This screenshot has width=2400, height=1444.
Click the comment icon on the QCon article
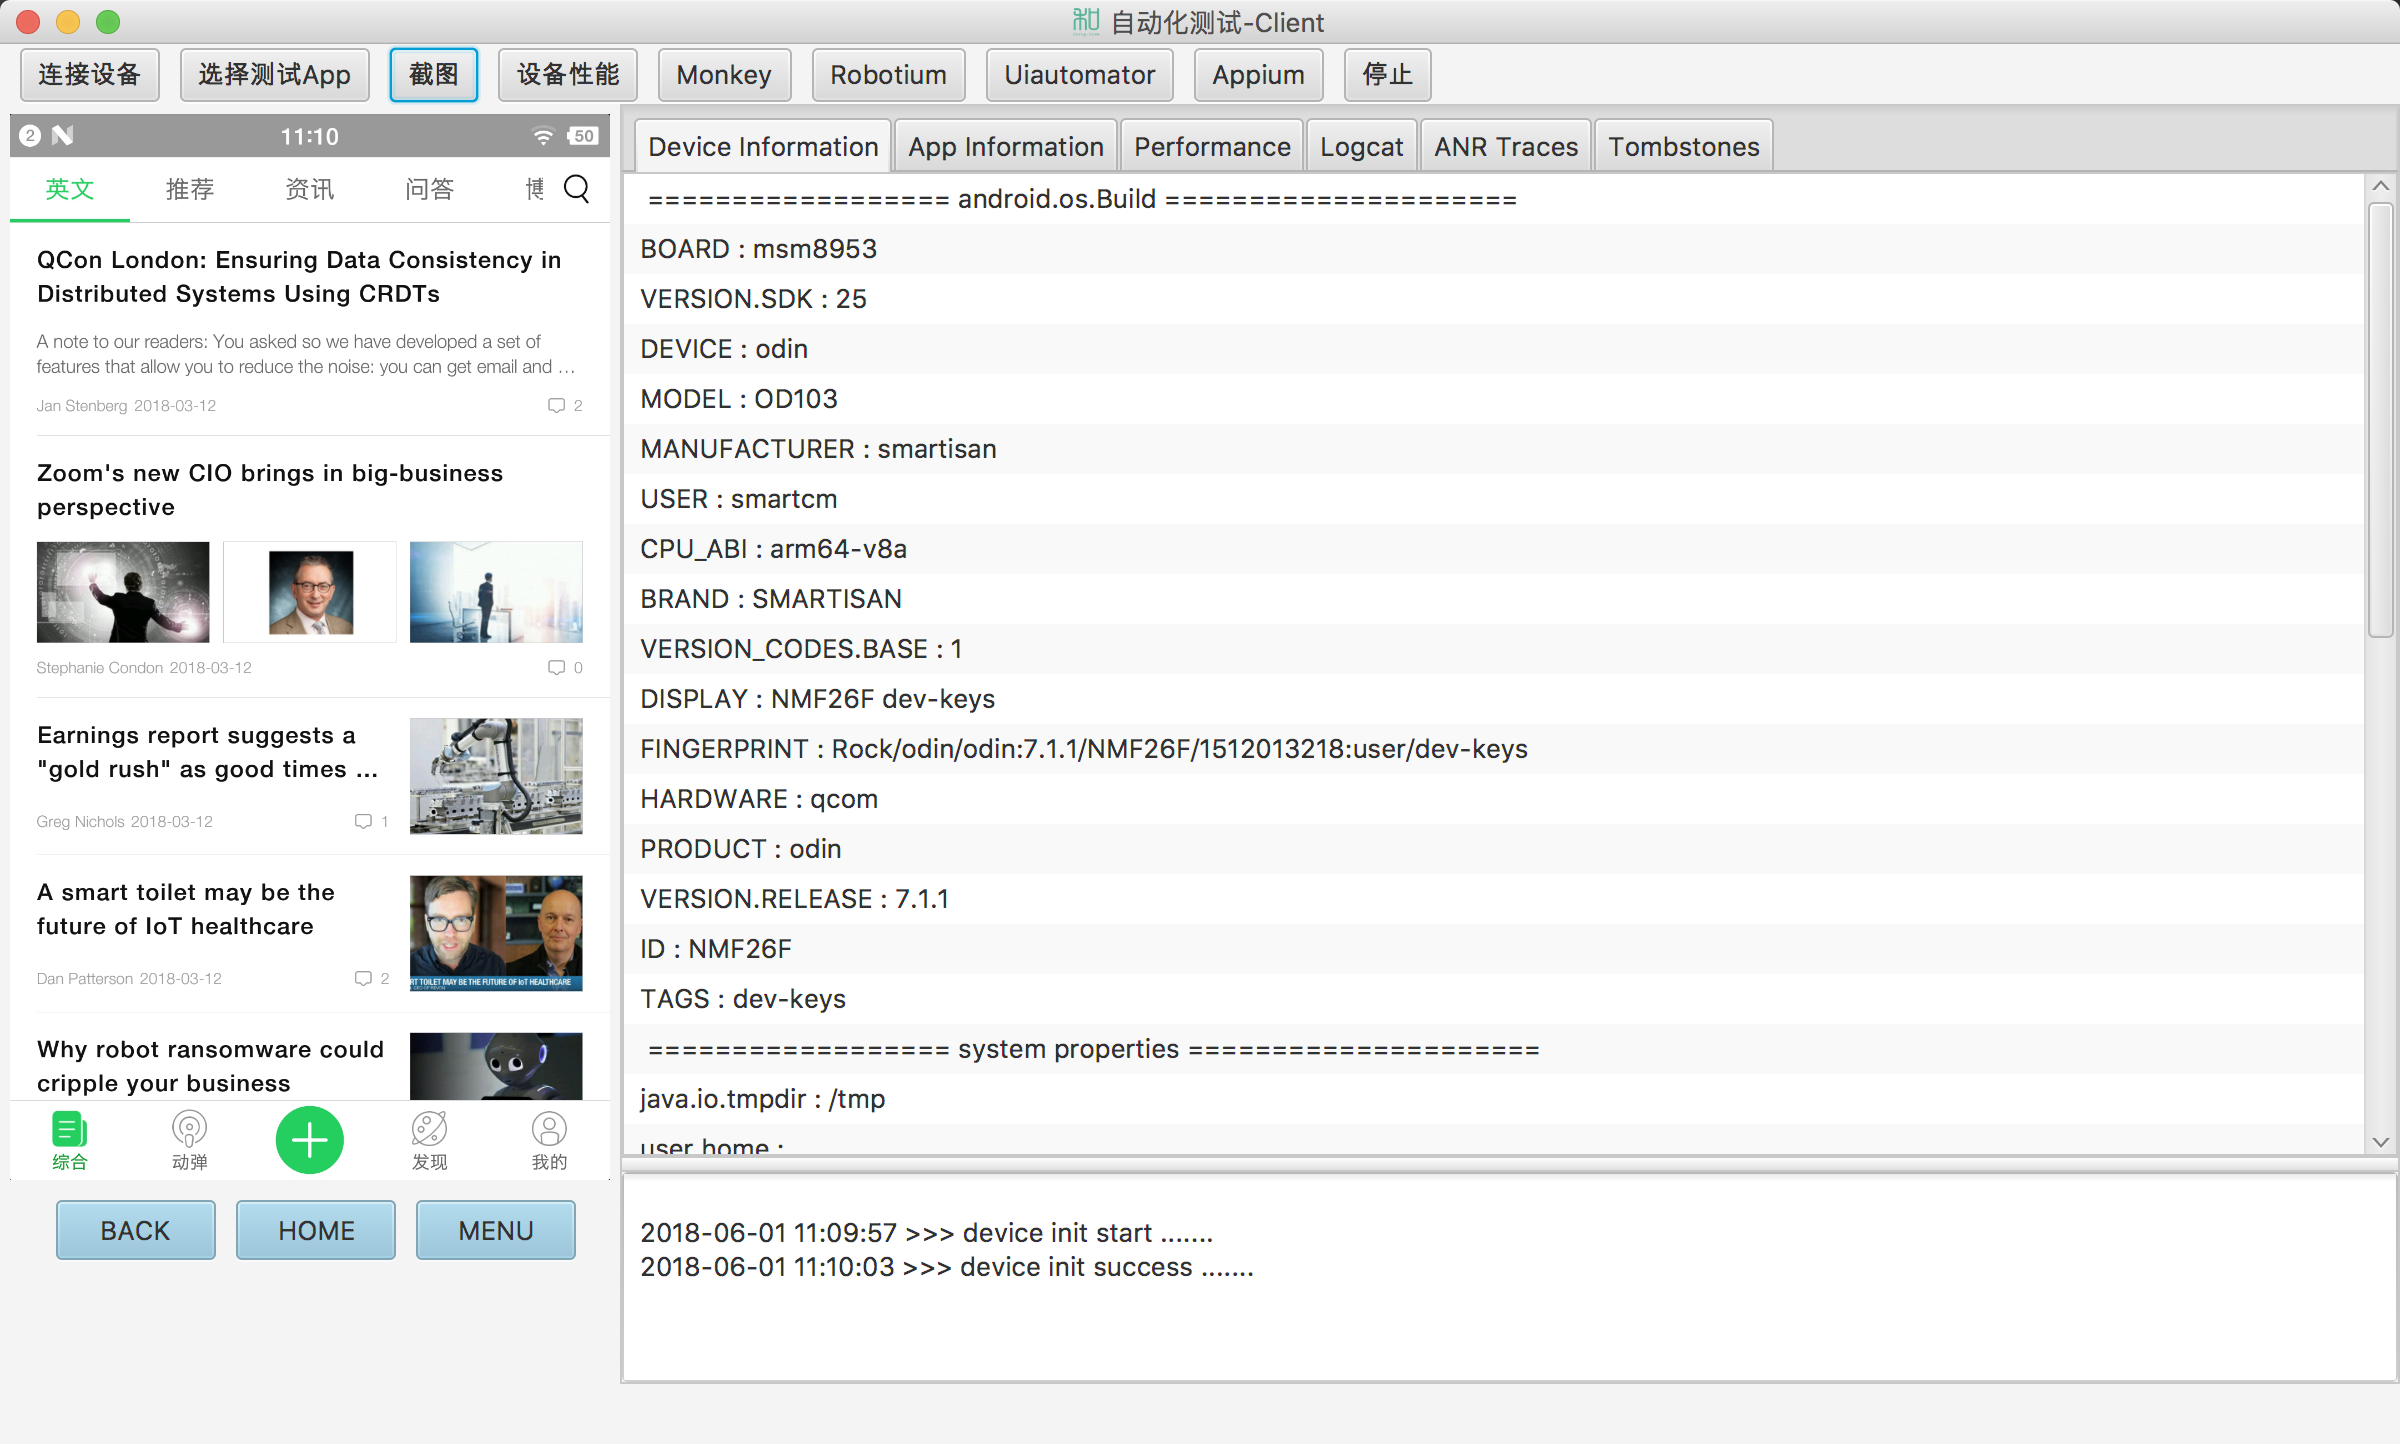pyautogui.click(x=557, y=405)
